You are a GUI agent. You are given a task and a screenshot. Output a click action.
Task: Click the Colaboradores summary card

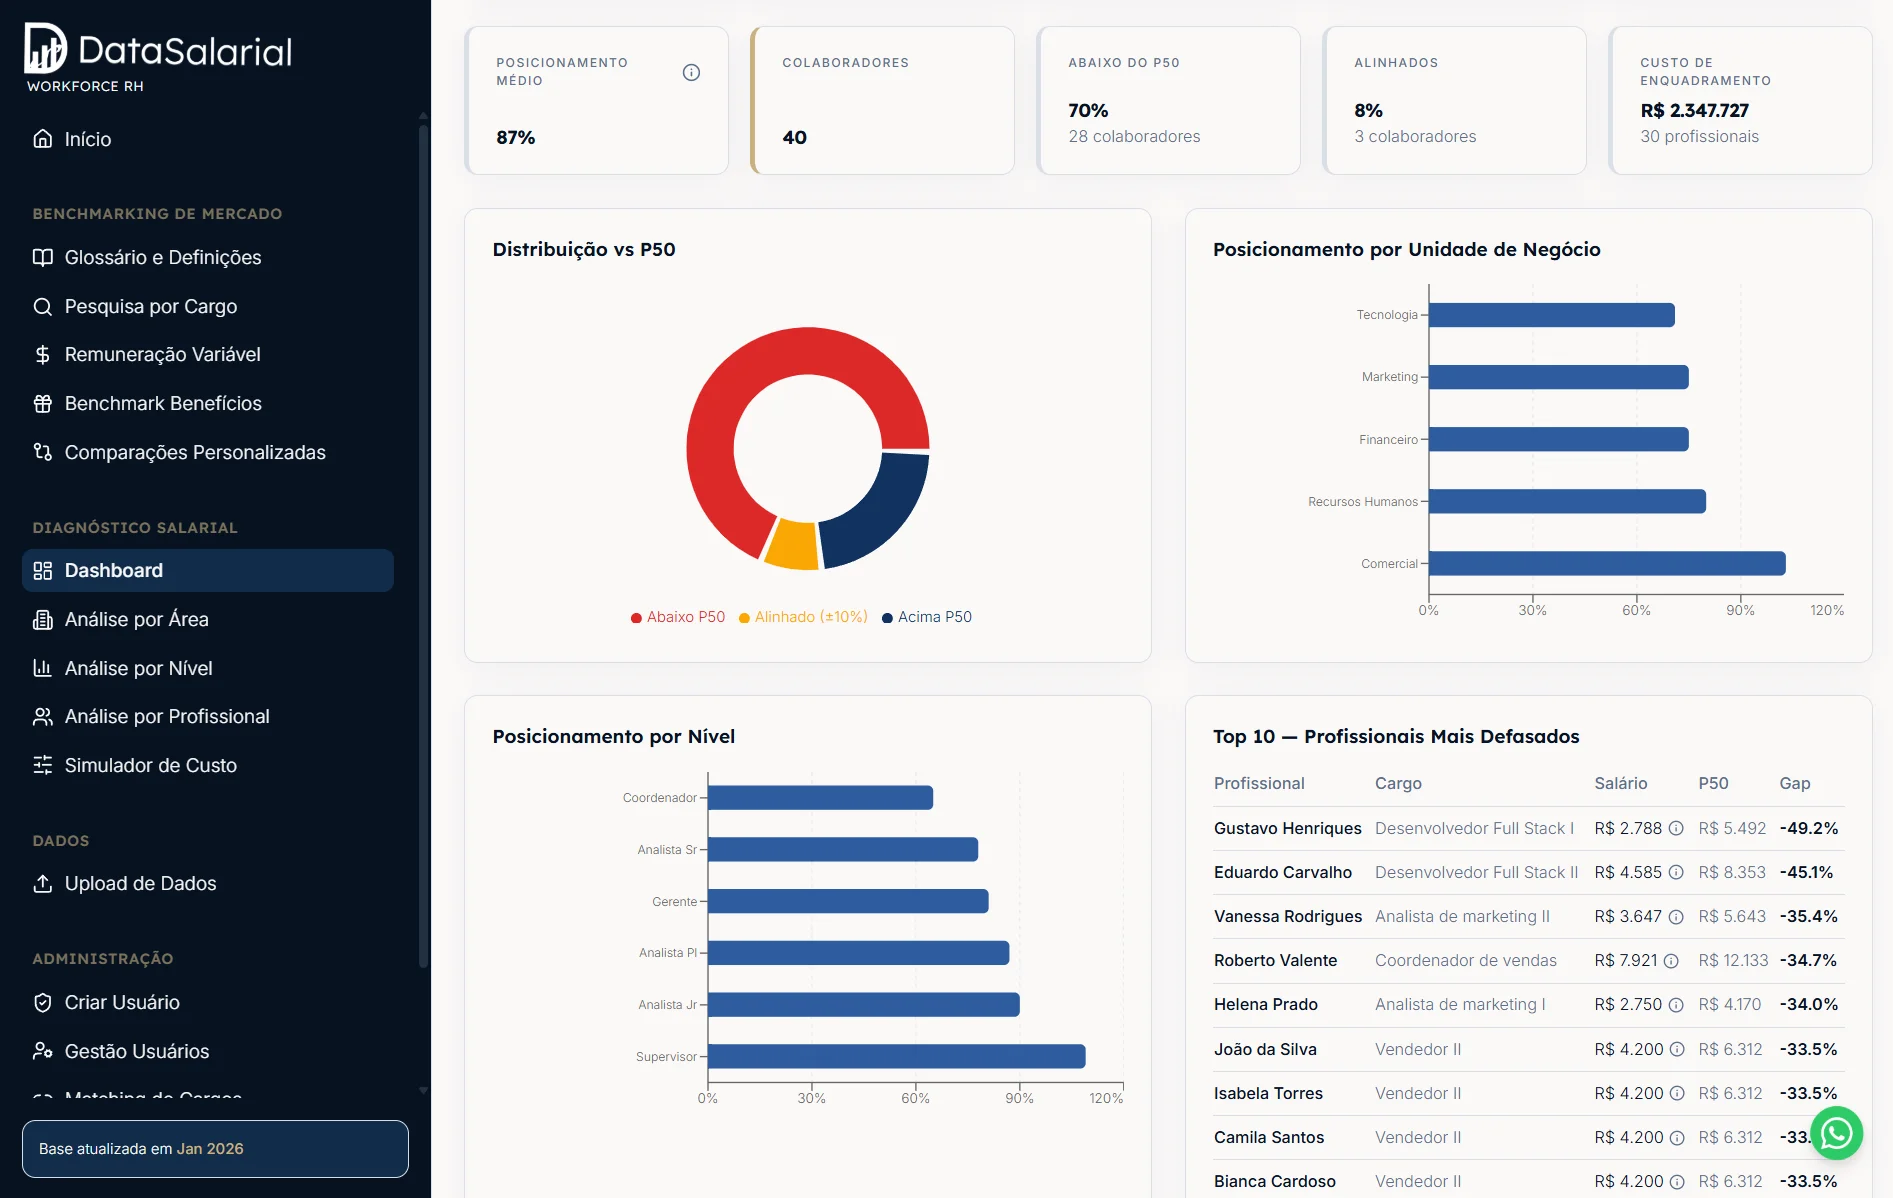[882, 101]
